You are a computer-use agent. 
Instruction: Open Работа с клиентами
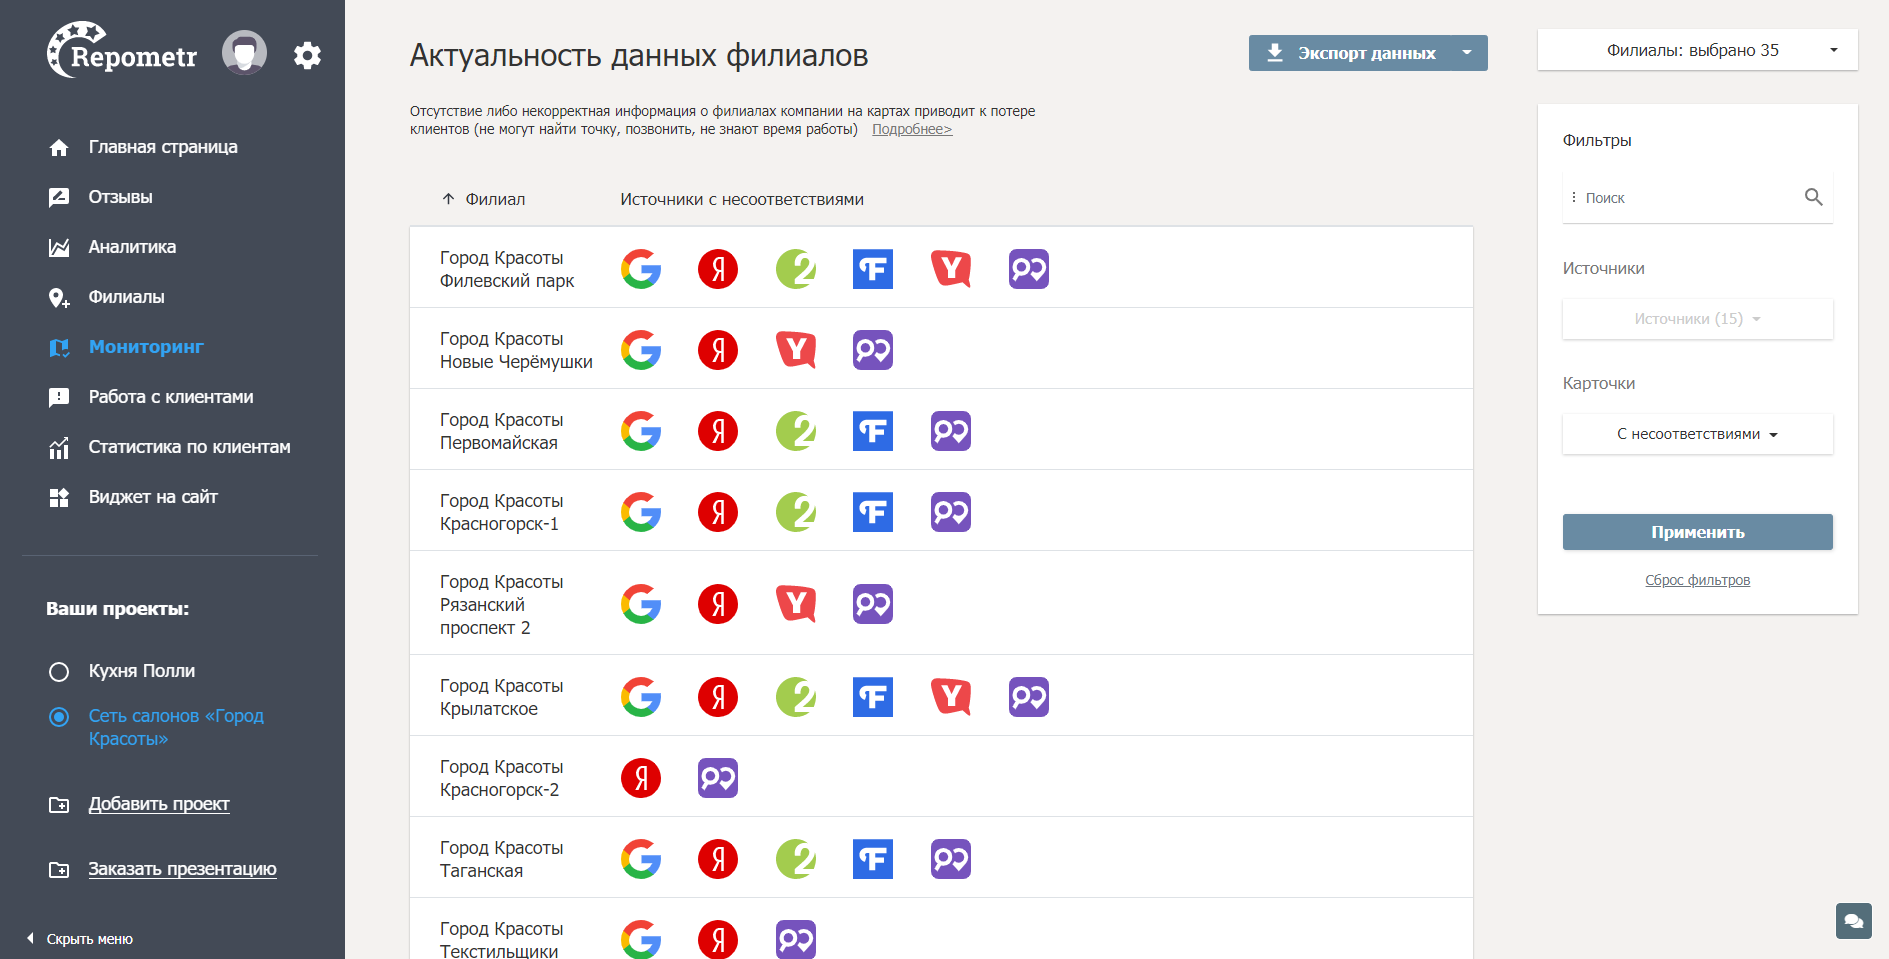[171, 397]
